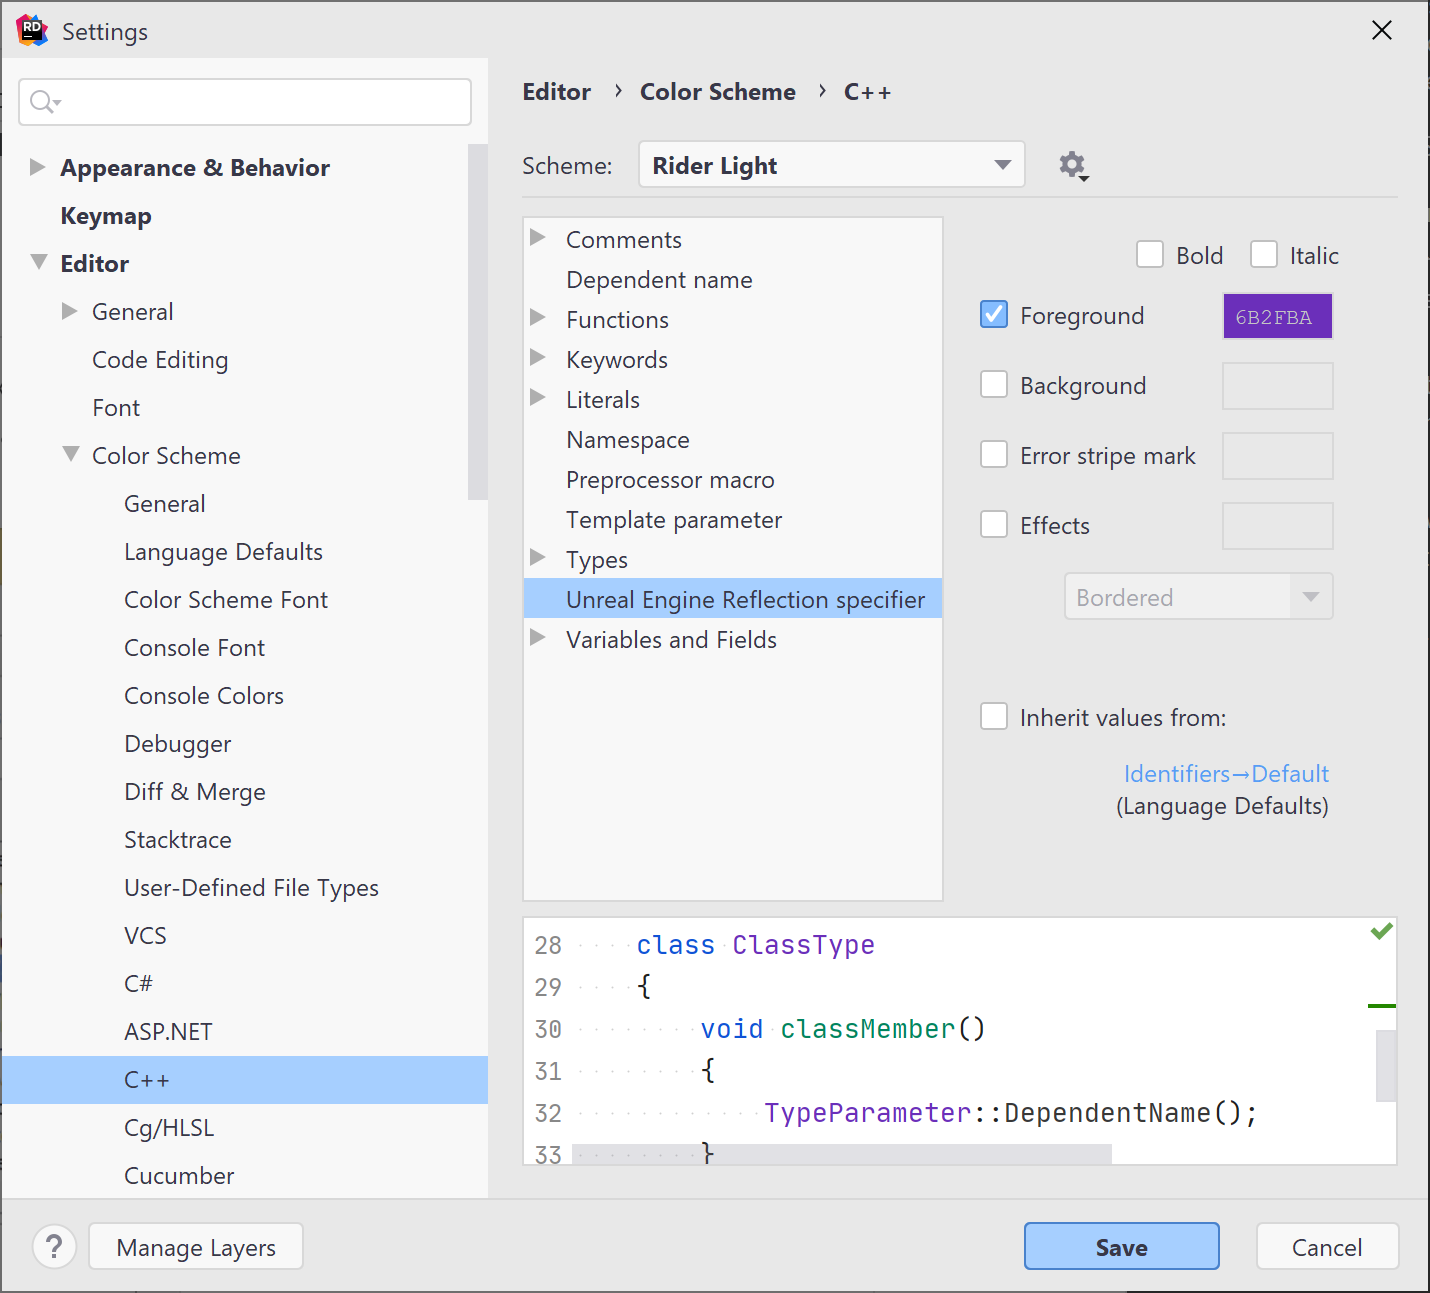The height and width of the screenshot is (1293, 1430).
Task: Enable the Background color checkbox
Action: pos(994,385)
